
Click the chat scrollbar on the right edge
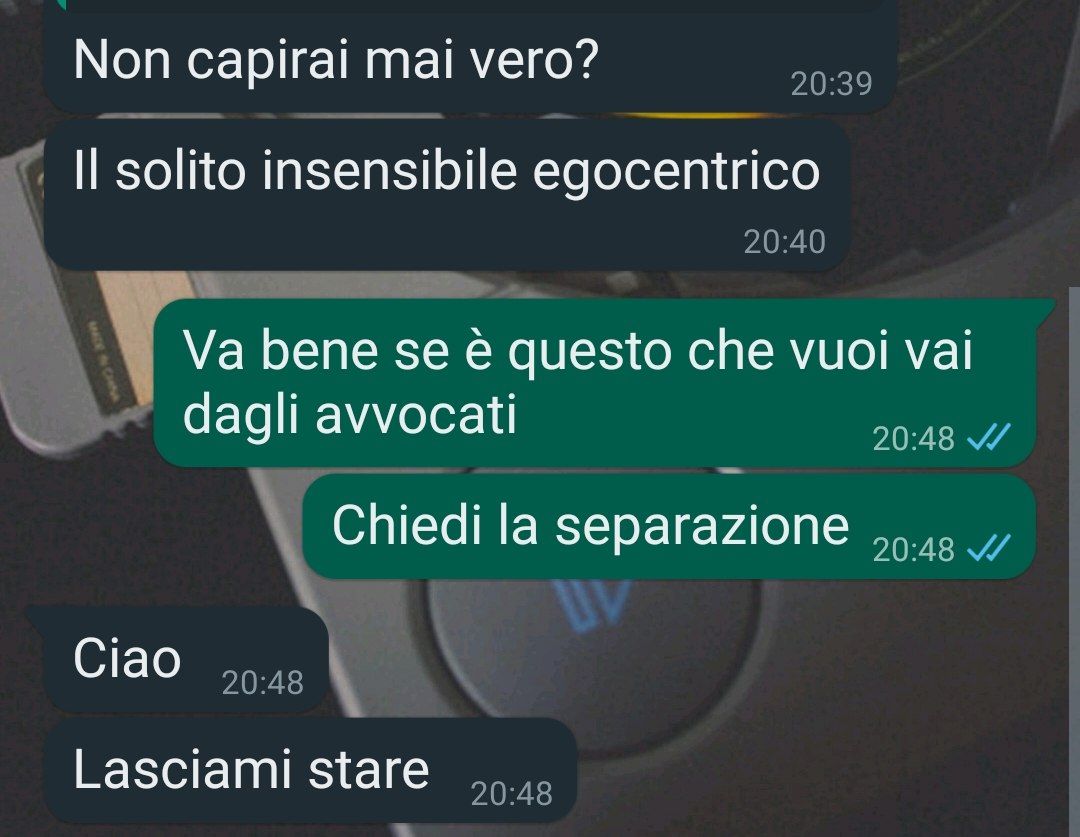coord(1074,561)
